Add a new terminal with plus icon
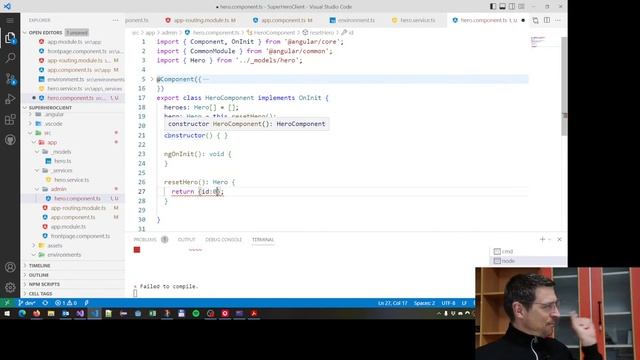This screenshot has width=640, height=360. tap(542, 240)
